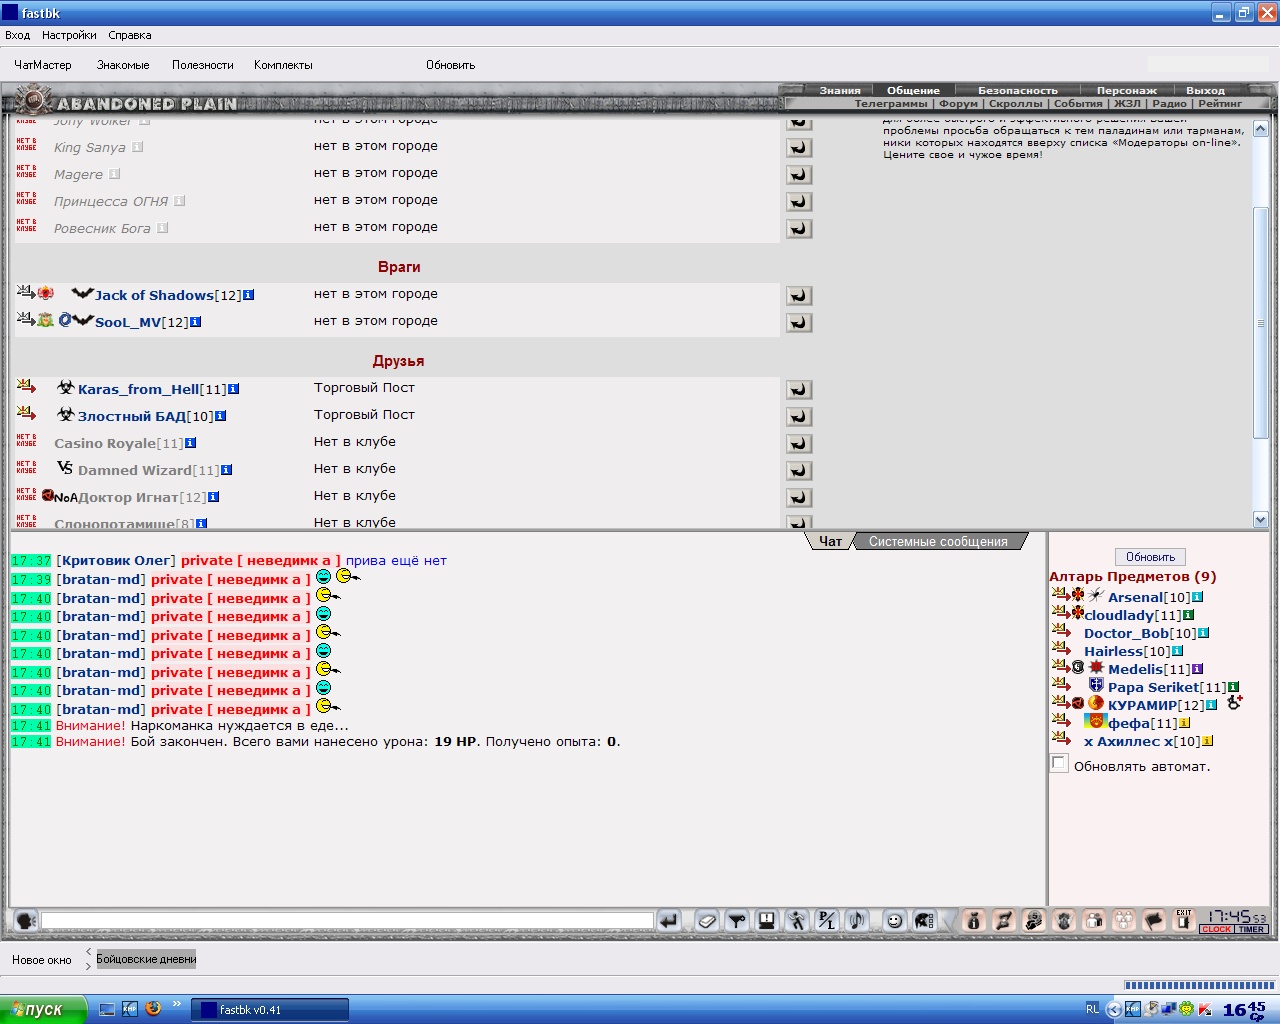Click the EXIT door icon in bottom toolbar
Viewport: 1280px width, 1024px height.
click(1184, 921)
